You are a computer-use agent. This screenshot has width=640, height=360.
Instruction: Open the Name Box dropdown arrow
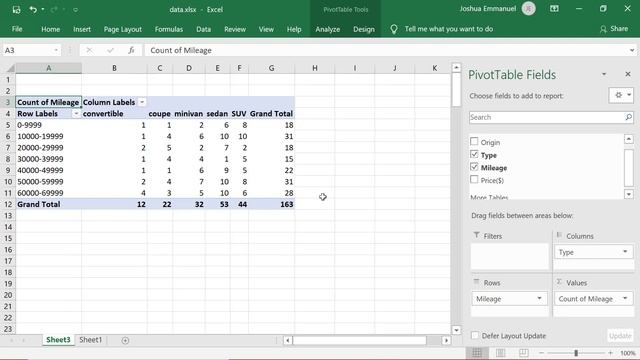click(x=56, y=50)
